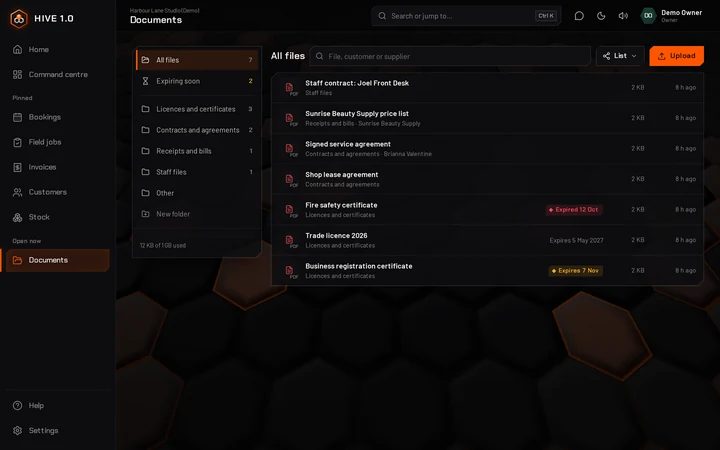Screen dimensions: 720x450
Task: Open the Demo Owner avatar
Action: [648, 16]
